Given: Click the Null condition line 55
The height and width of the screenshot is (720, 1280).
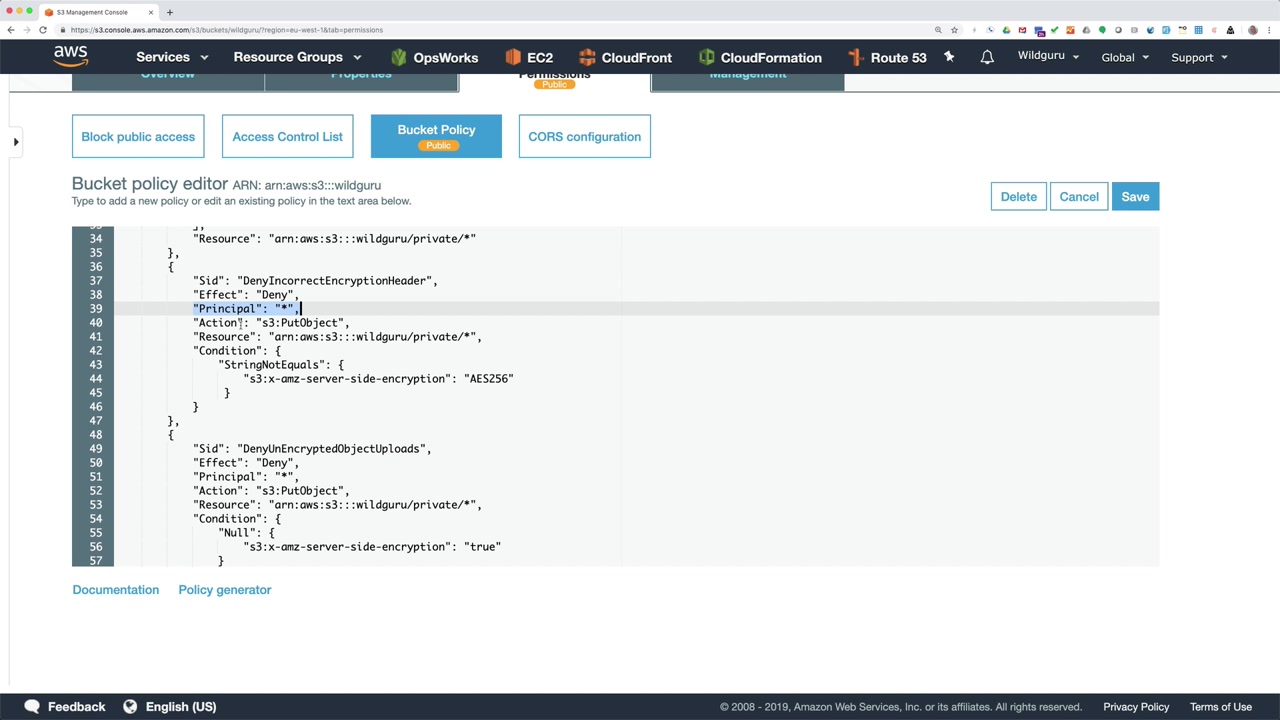Looking at the screenshot, I should click(246, 533).
